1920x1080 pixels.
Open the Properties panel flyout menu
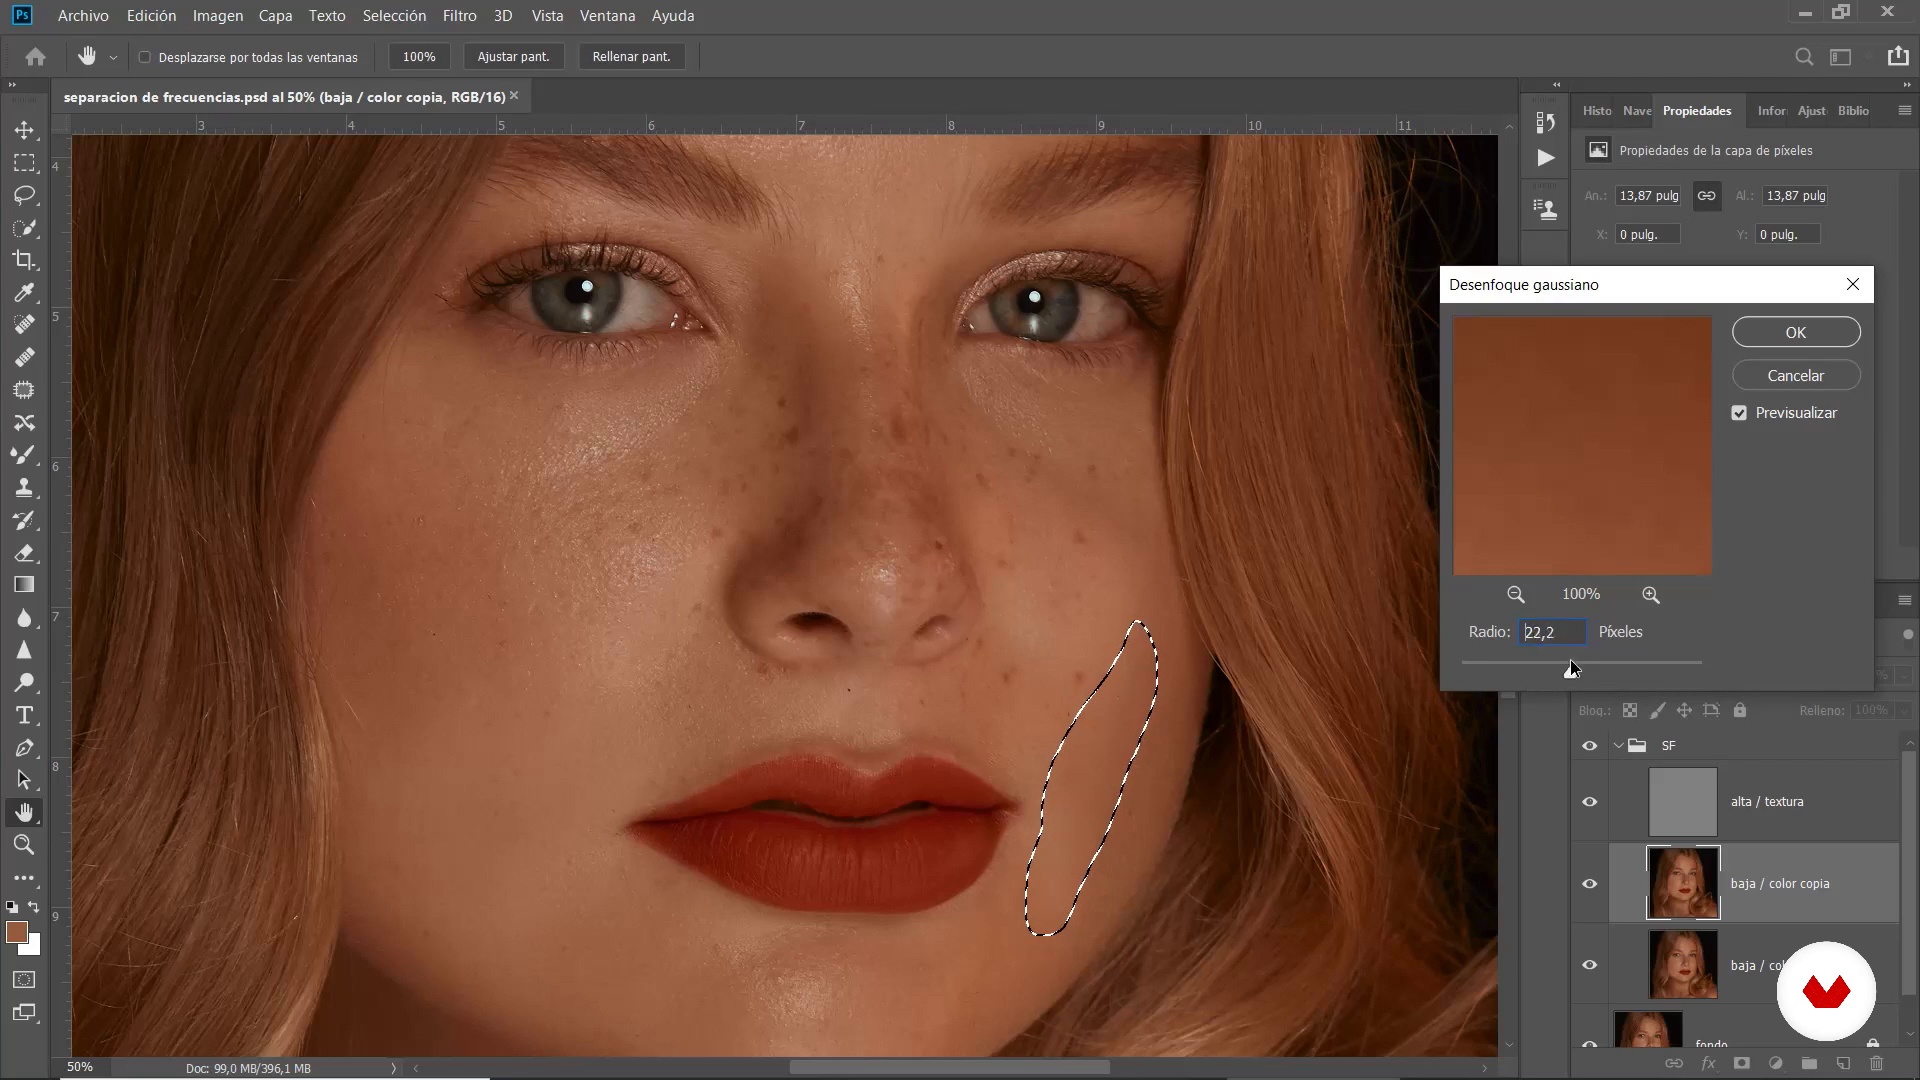tap(1904, 111)
